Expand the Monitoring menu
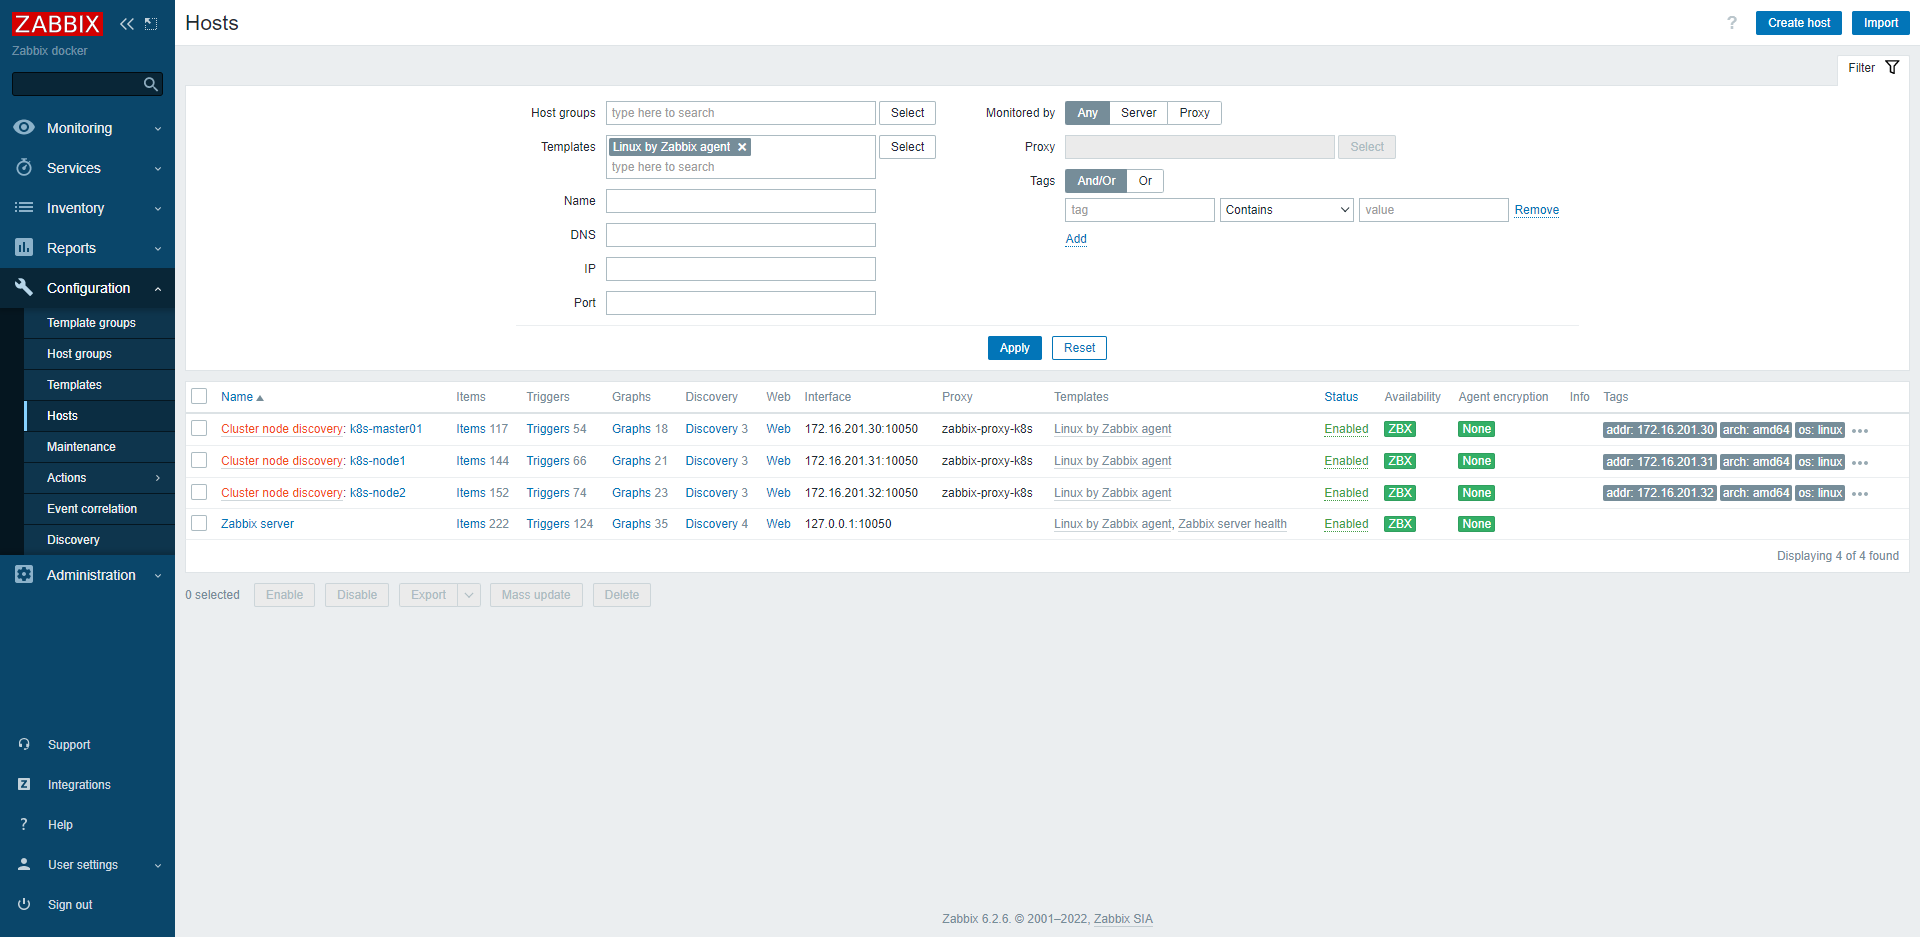The height and width of the screenshot is (937, 1920). coord(158,129)
